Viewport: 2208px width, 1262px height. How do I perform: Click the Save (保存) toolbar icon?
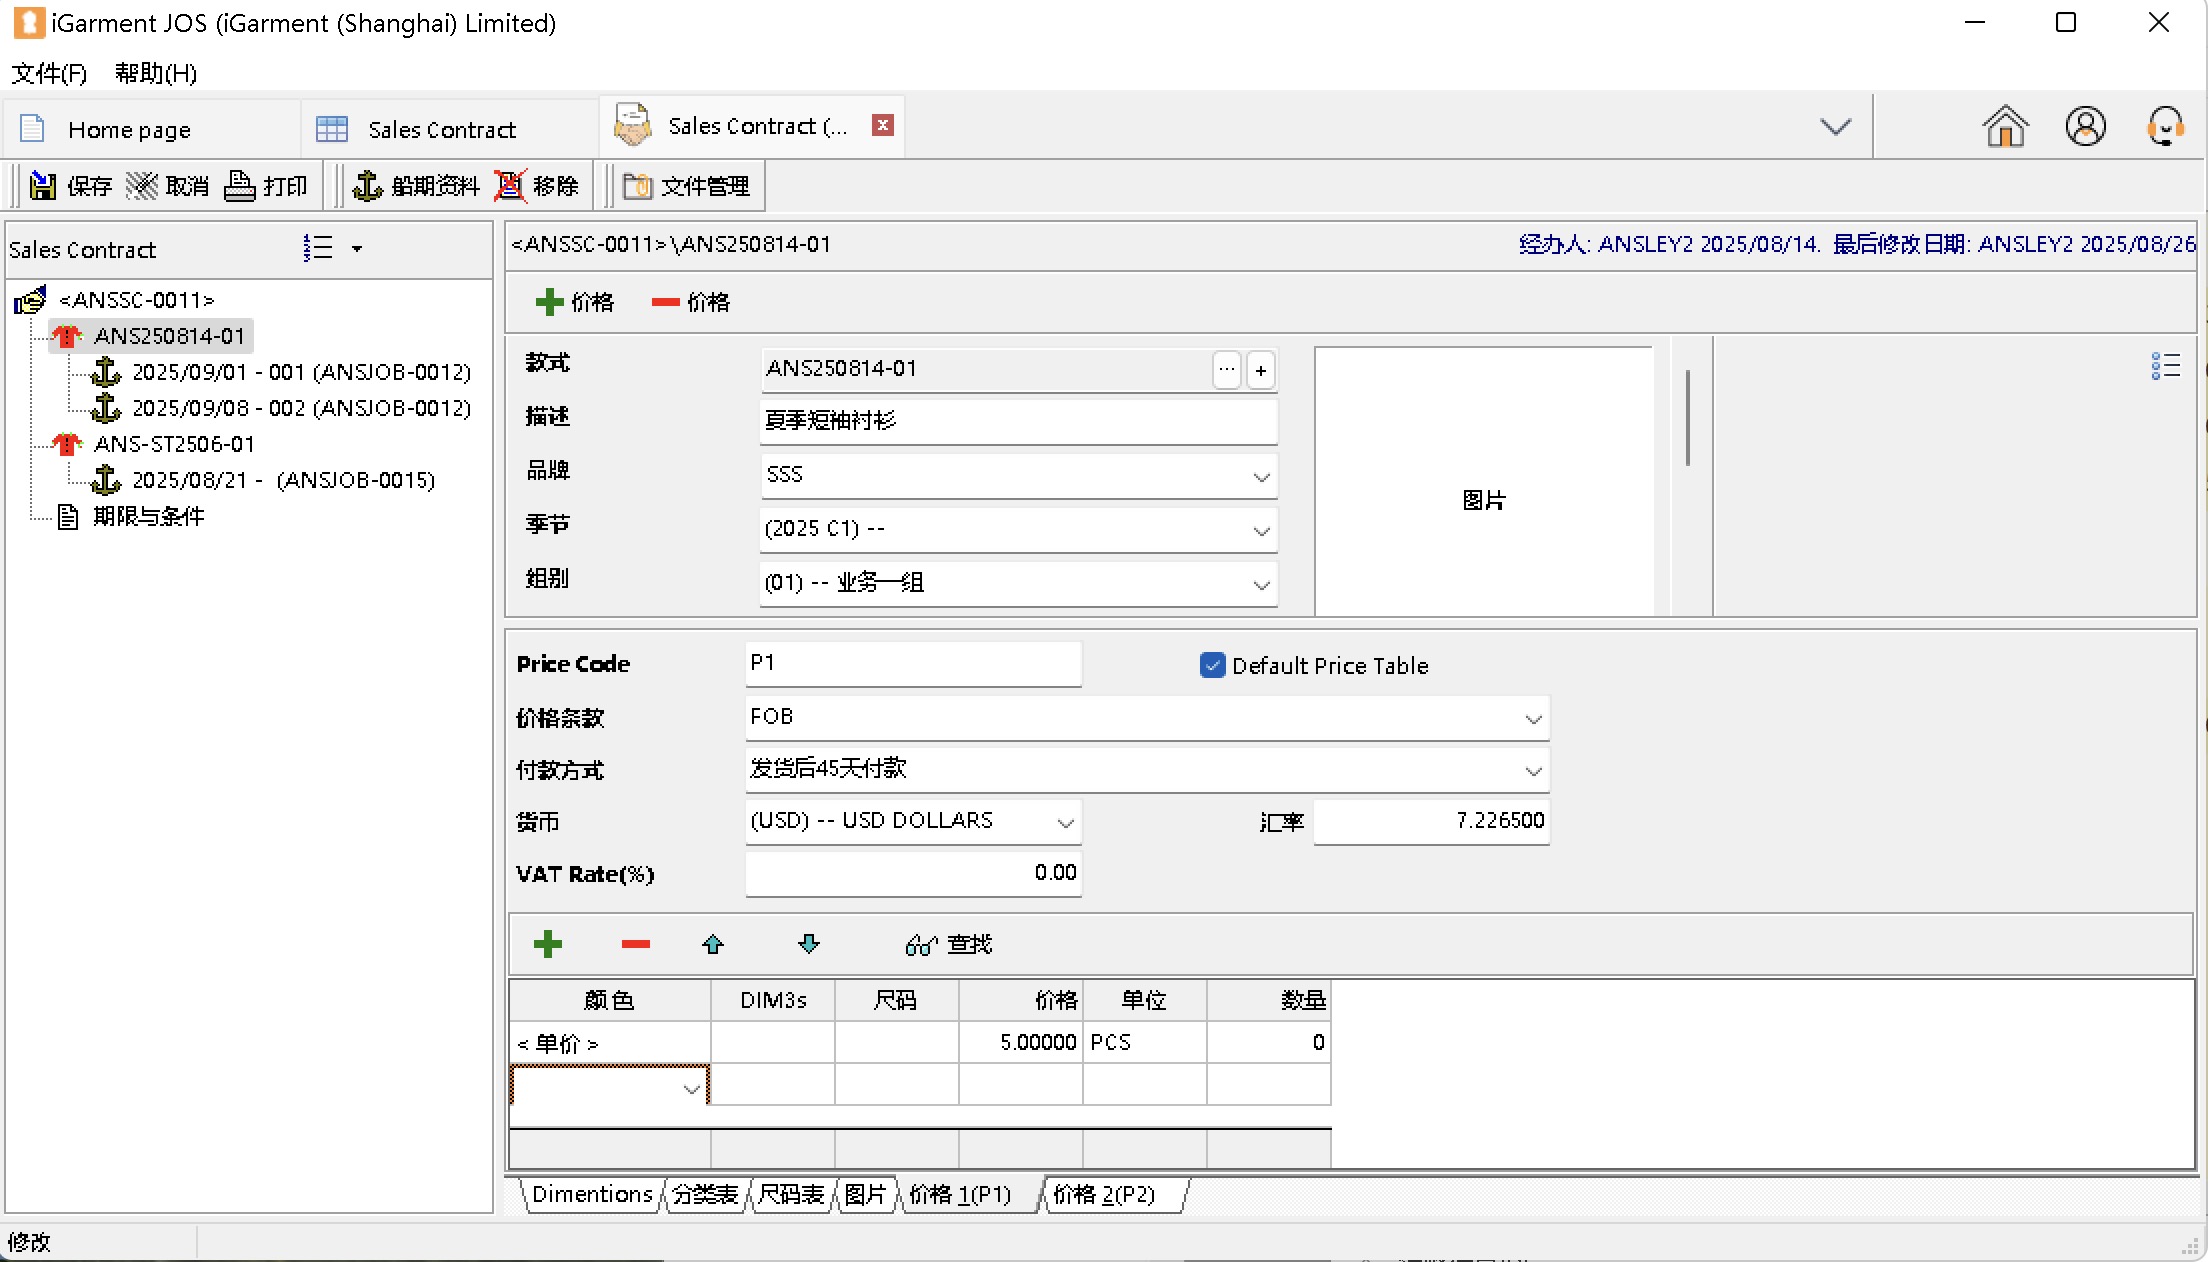click(43, 186)
